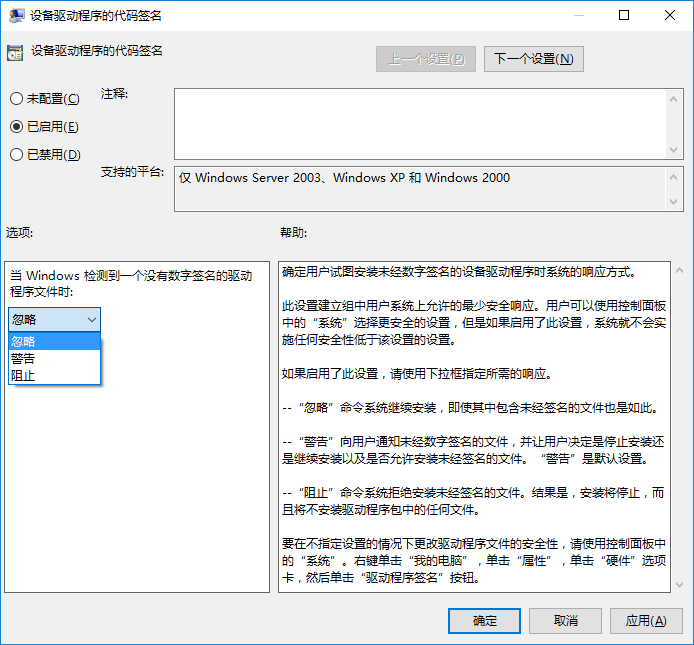694x645 pixels.
Task: Select the 已启用 radio button
Action: (16, 126)
